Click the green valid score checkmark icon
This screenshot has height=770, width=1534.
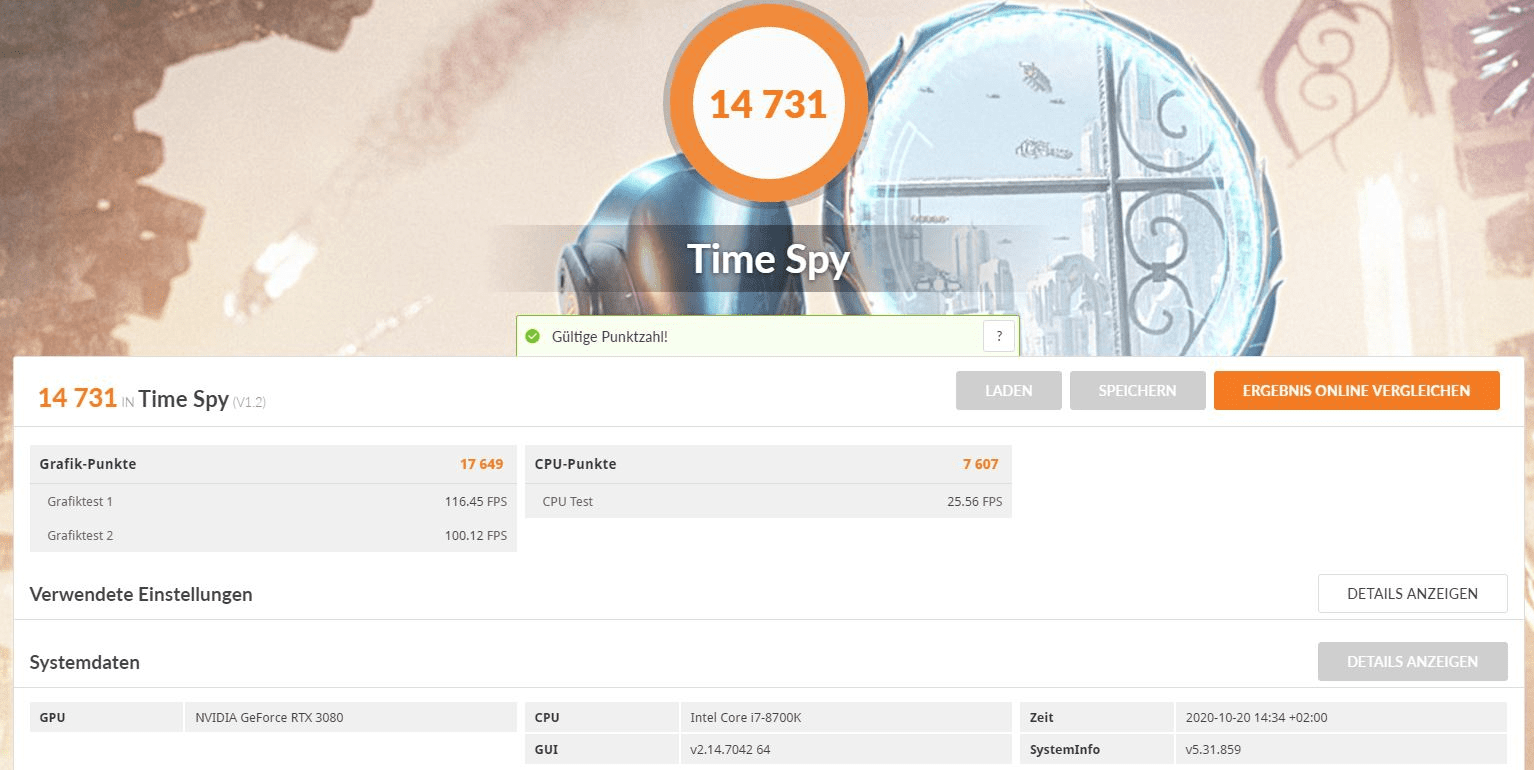click(532, 336)
